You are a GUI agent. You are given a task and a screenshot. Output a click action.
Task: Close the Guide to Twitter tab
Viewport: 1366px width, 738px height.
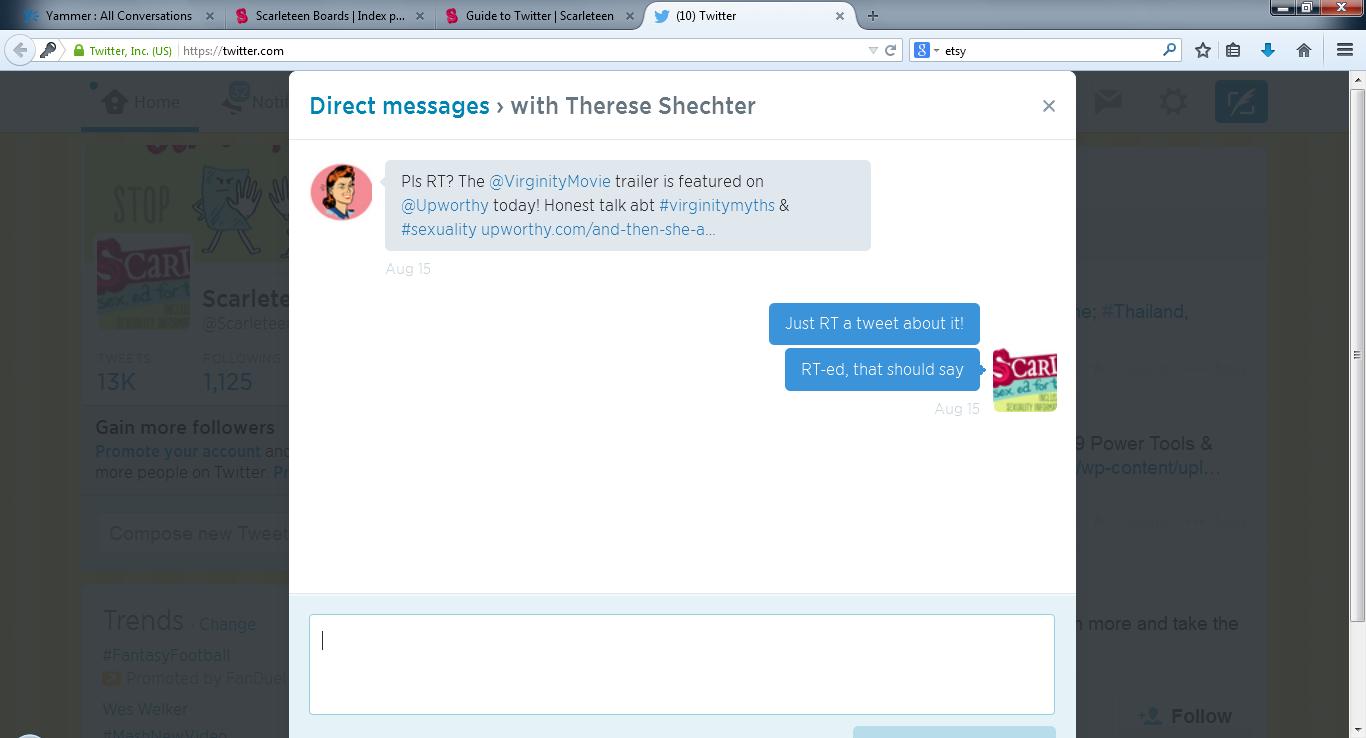pos(630,16)
